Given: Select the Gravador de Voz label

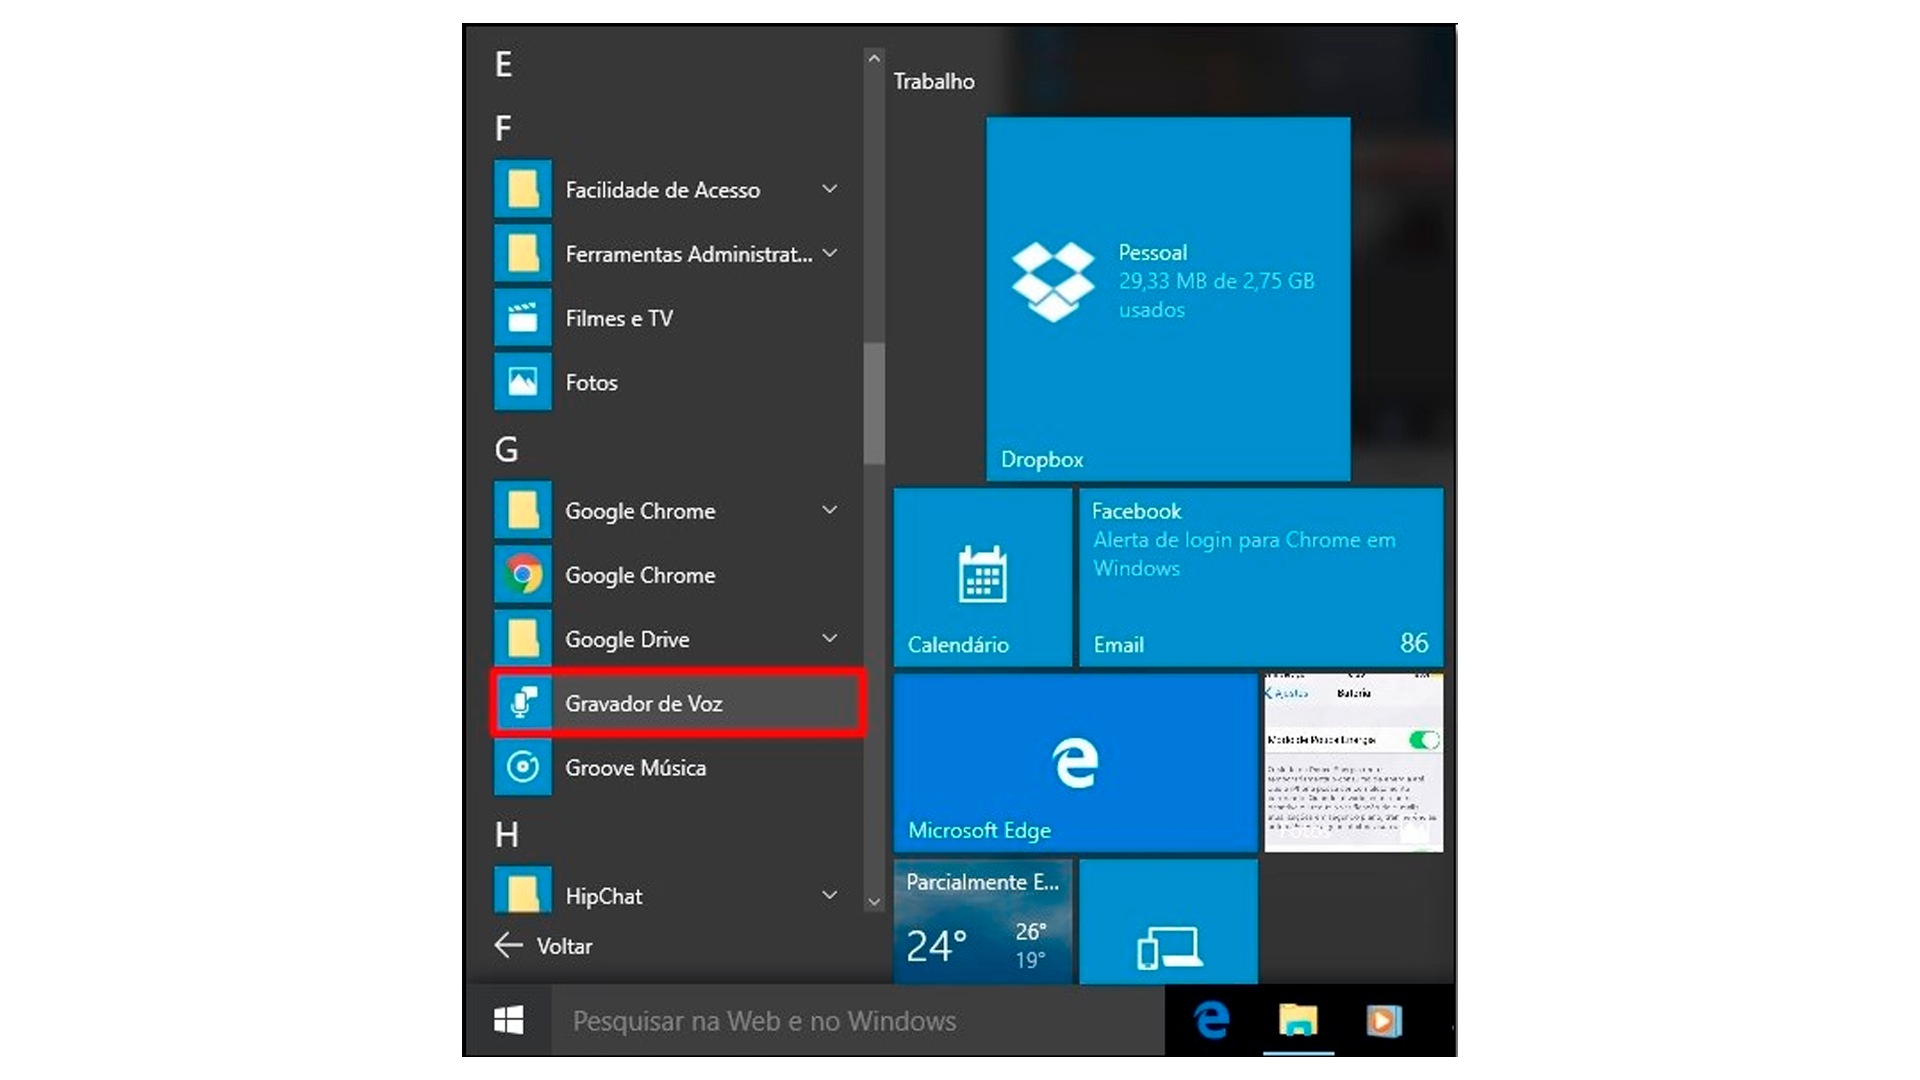Looking at the screenshot, I should pyautogui.click(x=644, y=703).
